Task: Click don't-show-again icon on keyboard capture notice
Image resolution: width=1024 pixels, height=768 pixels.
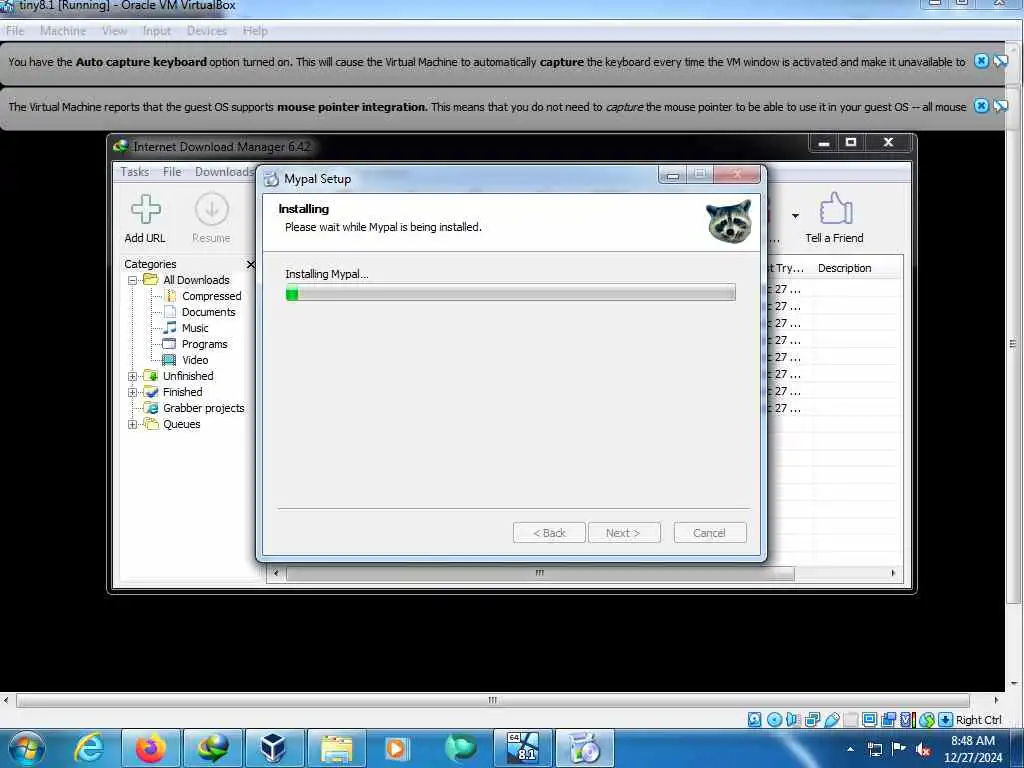Action: click(x=1000, y=61)
